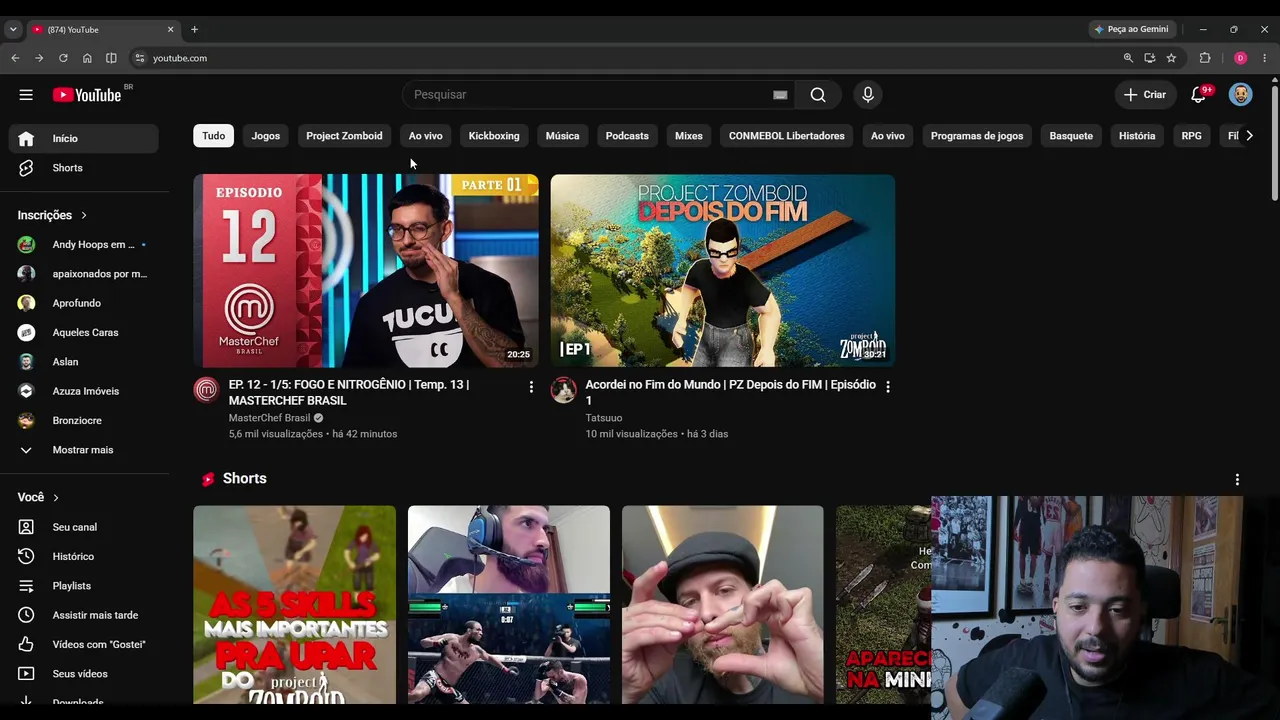Open Vídeos com "Gostei" list

[x=84, y=644]
